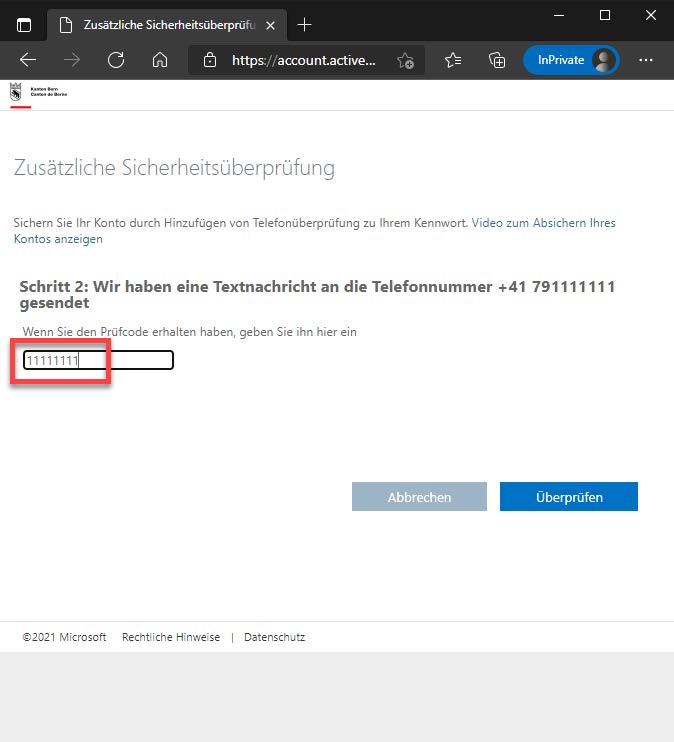This screenshot has width=674, height=742.
Task: View site information via the lock icon
Action: tap(210, 60)
